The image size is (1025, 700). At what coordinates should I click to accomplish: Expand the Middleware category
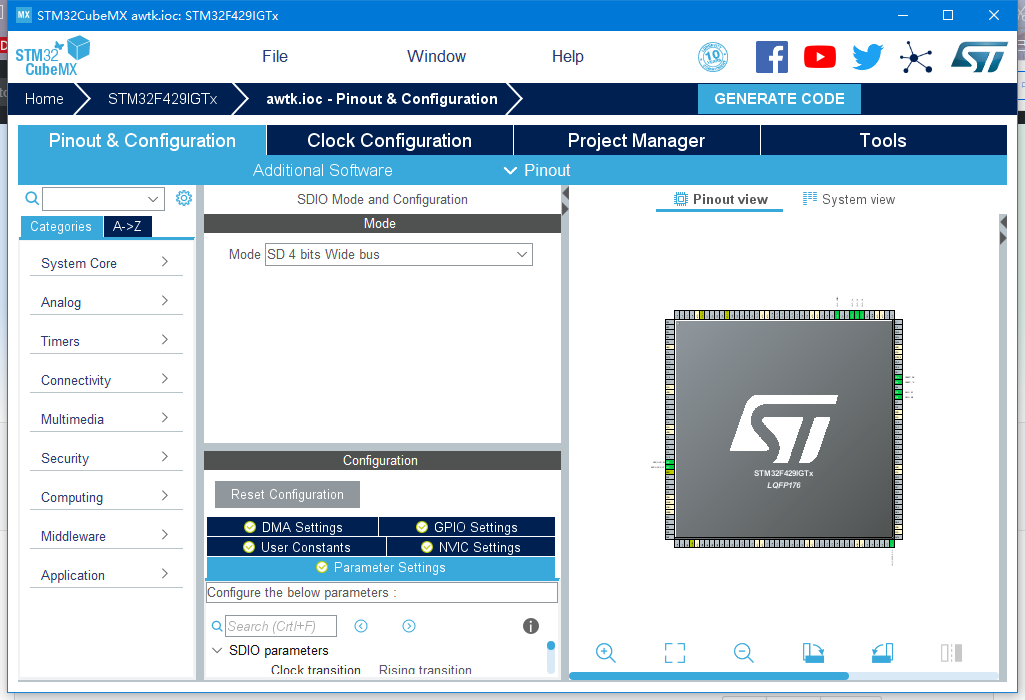(x=106, y=536)
